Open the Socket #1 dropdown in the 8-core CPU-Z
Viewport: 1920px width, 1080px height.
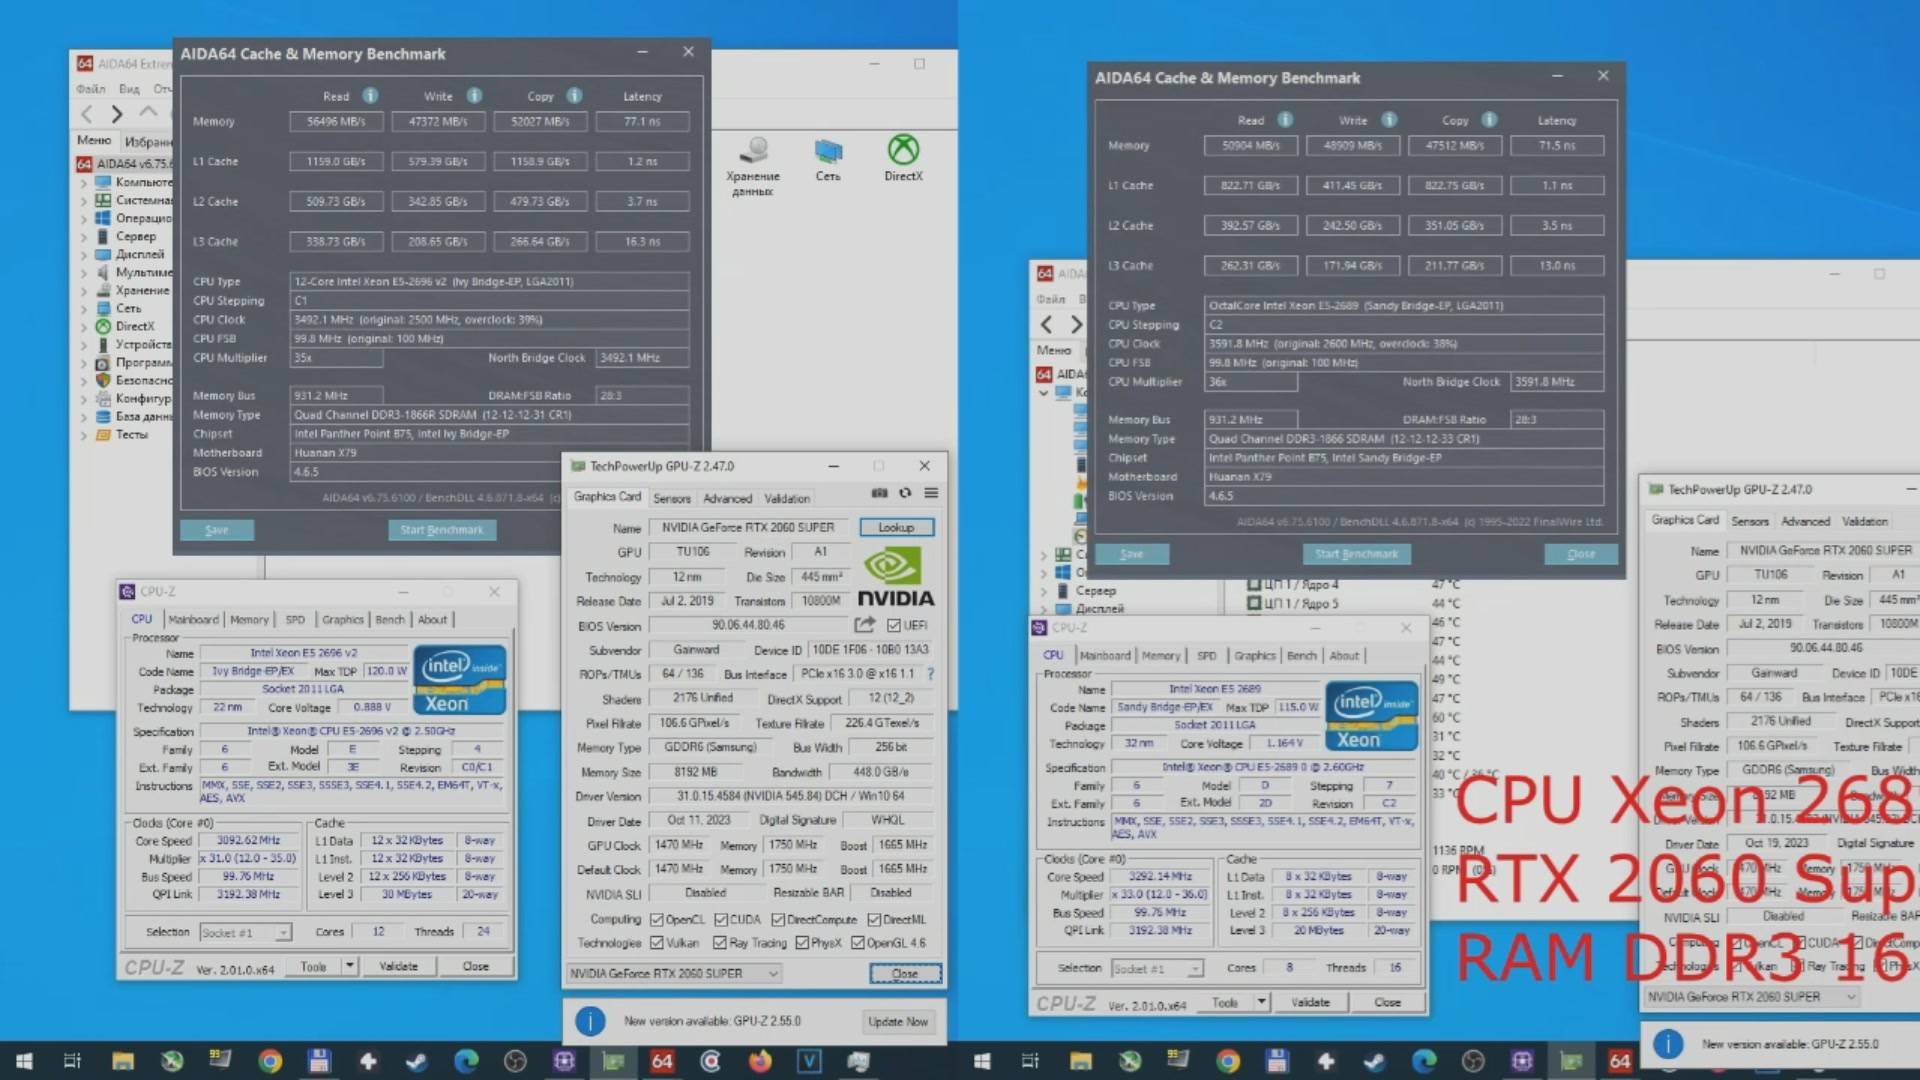click(1157, 968)
